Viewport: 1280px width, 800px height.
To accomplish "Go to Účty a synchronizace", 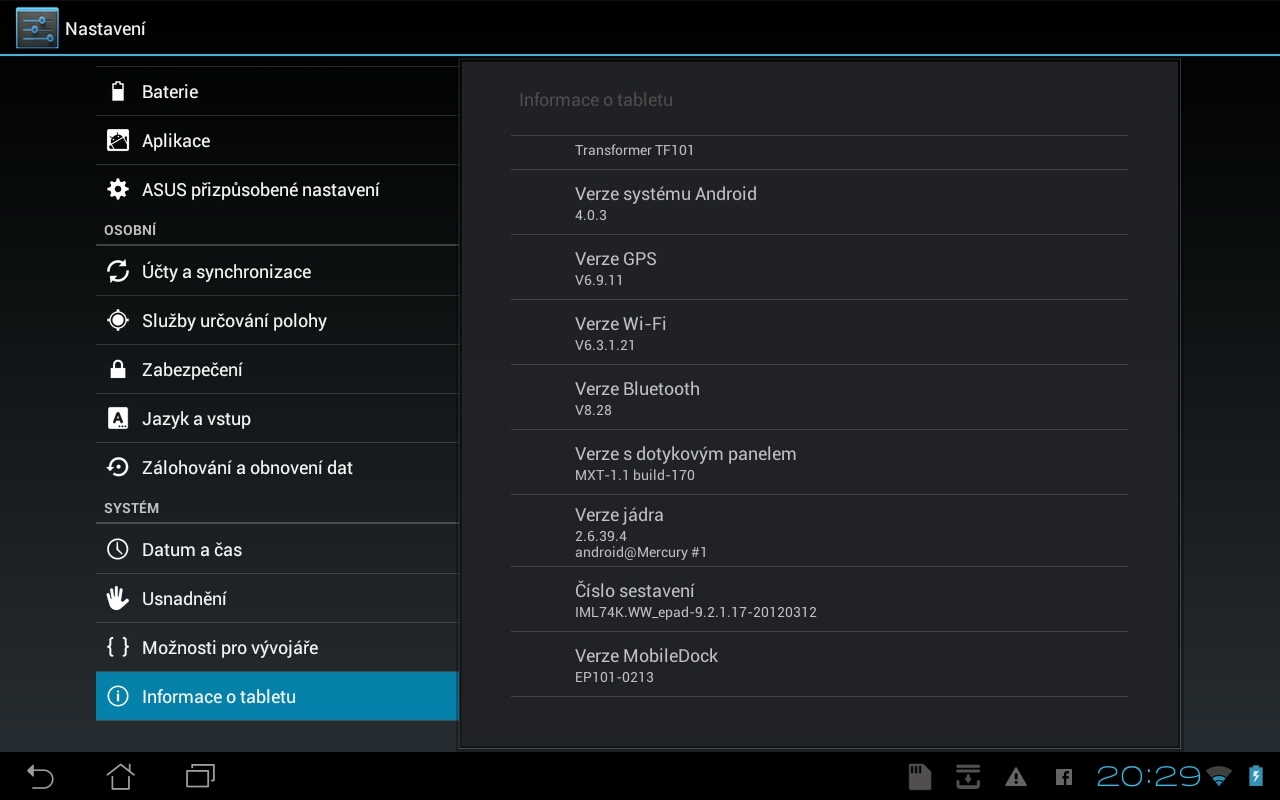I will pyautogui.click(x=277, y=272).
